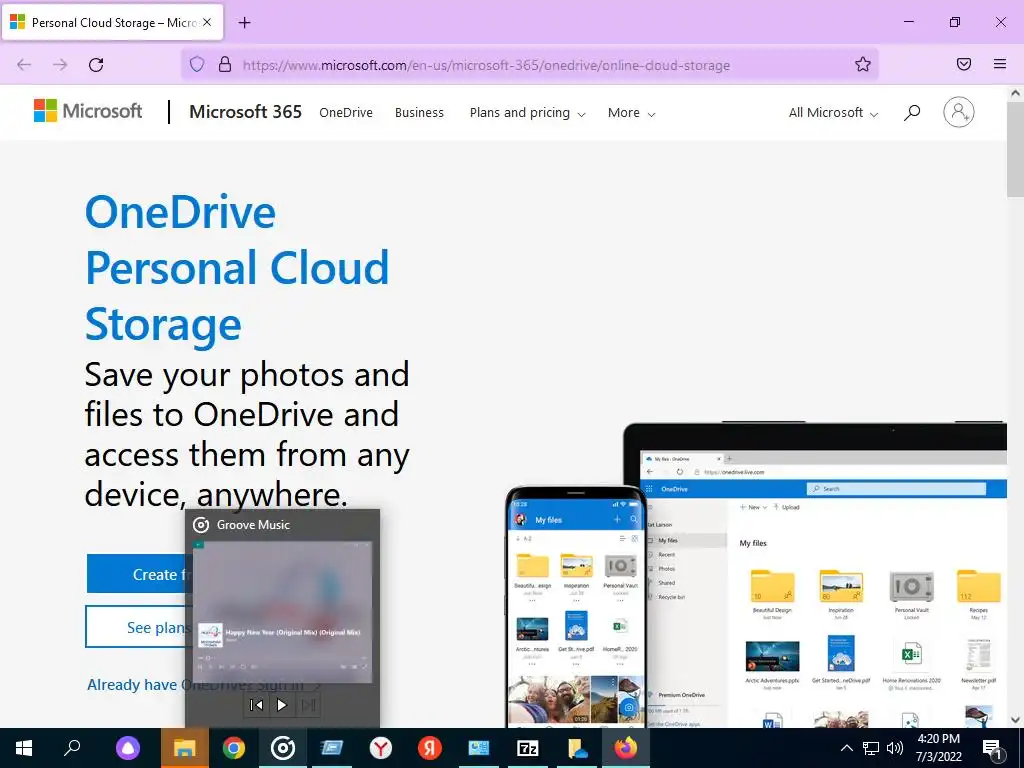
Task: Open the tracking protection shield icon
Action: click(197, 64)
